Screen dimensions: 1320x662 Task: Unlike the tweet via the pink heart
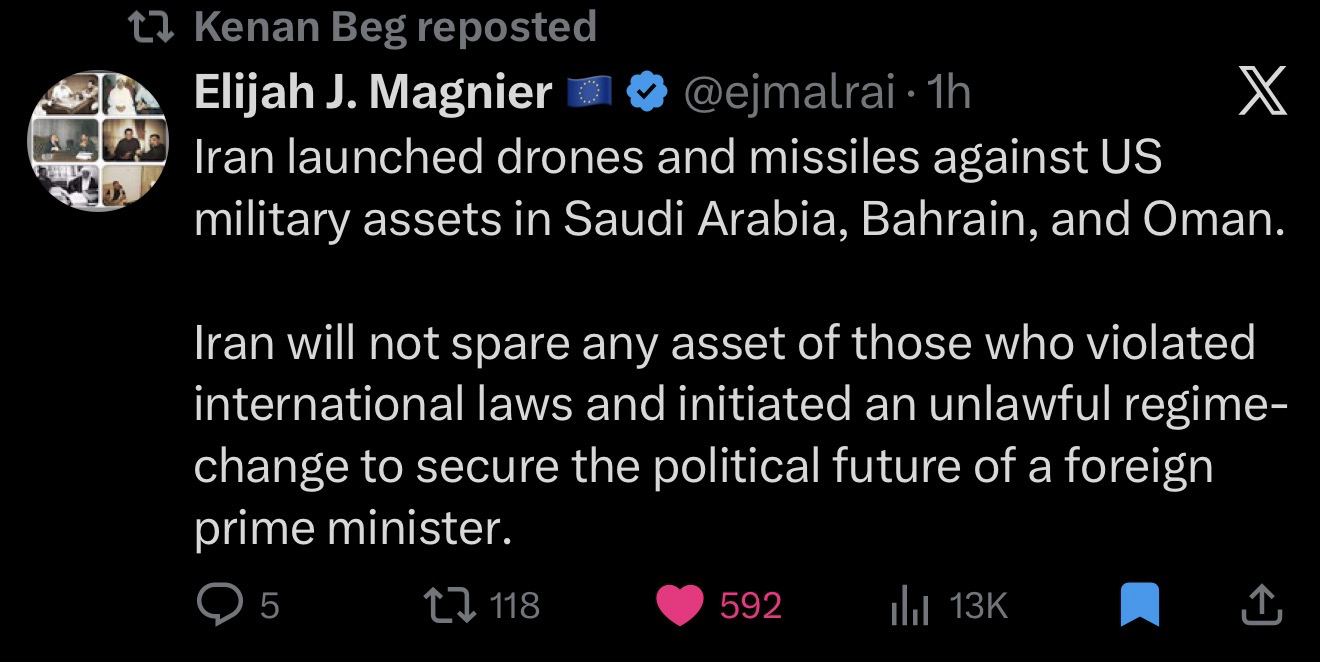coord(680,605)
